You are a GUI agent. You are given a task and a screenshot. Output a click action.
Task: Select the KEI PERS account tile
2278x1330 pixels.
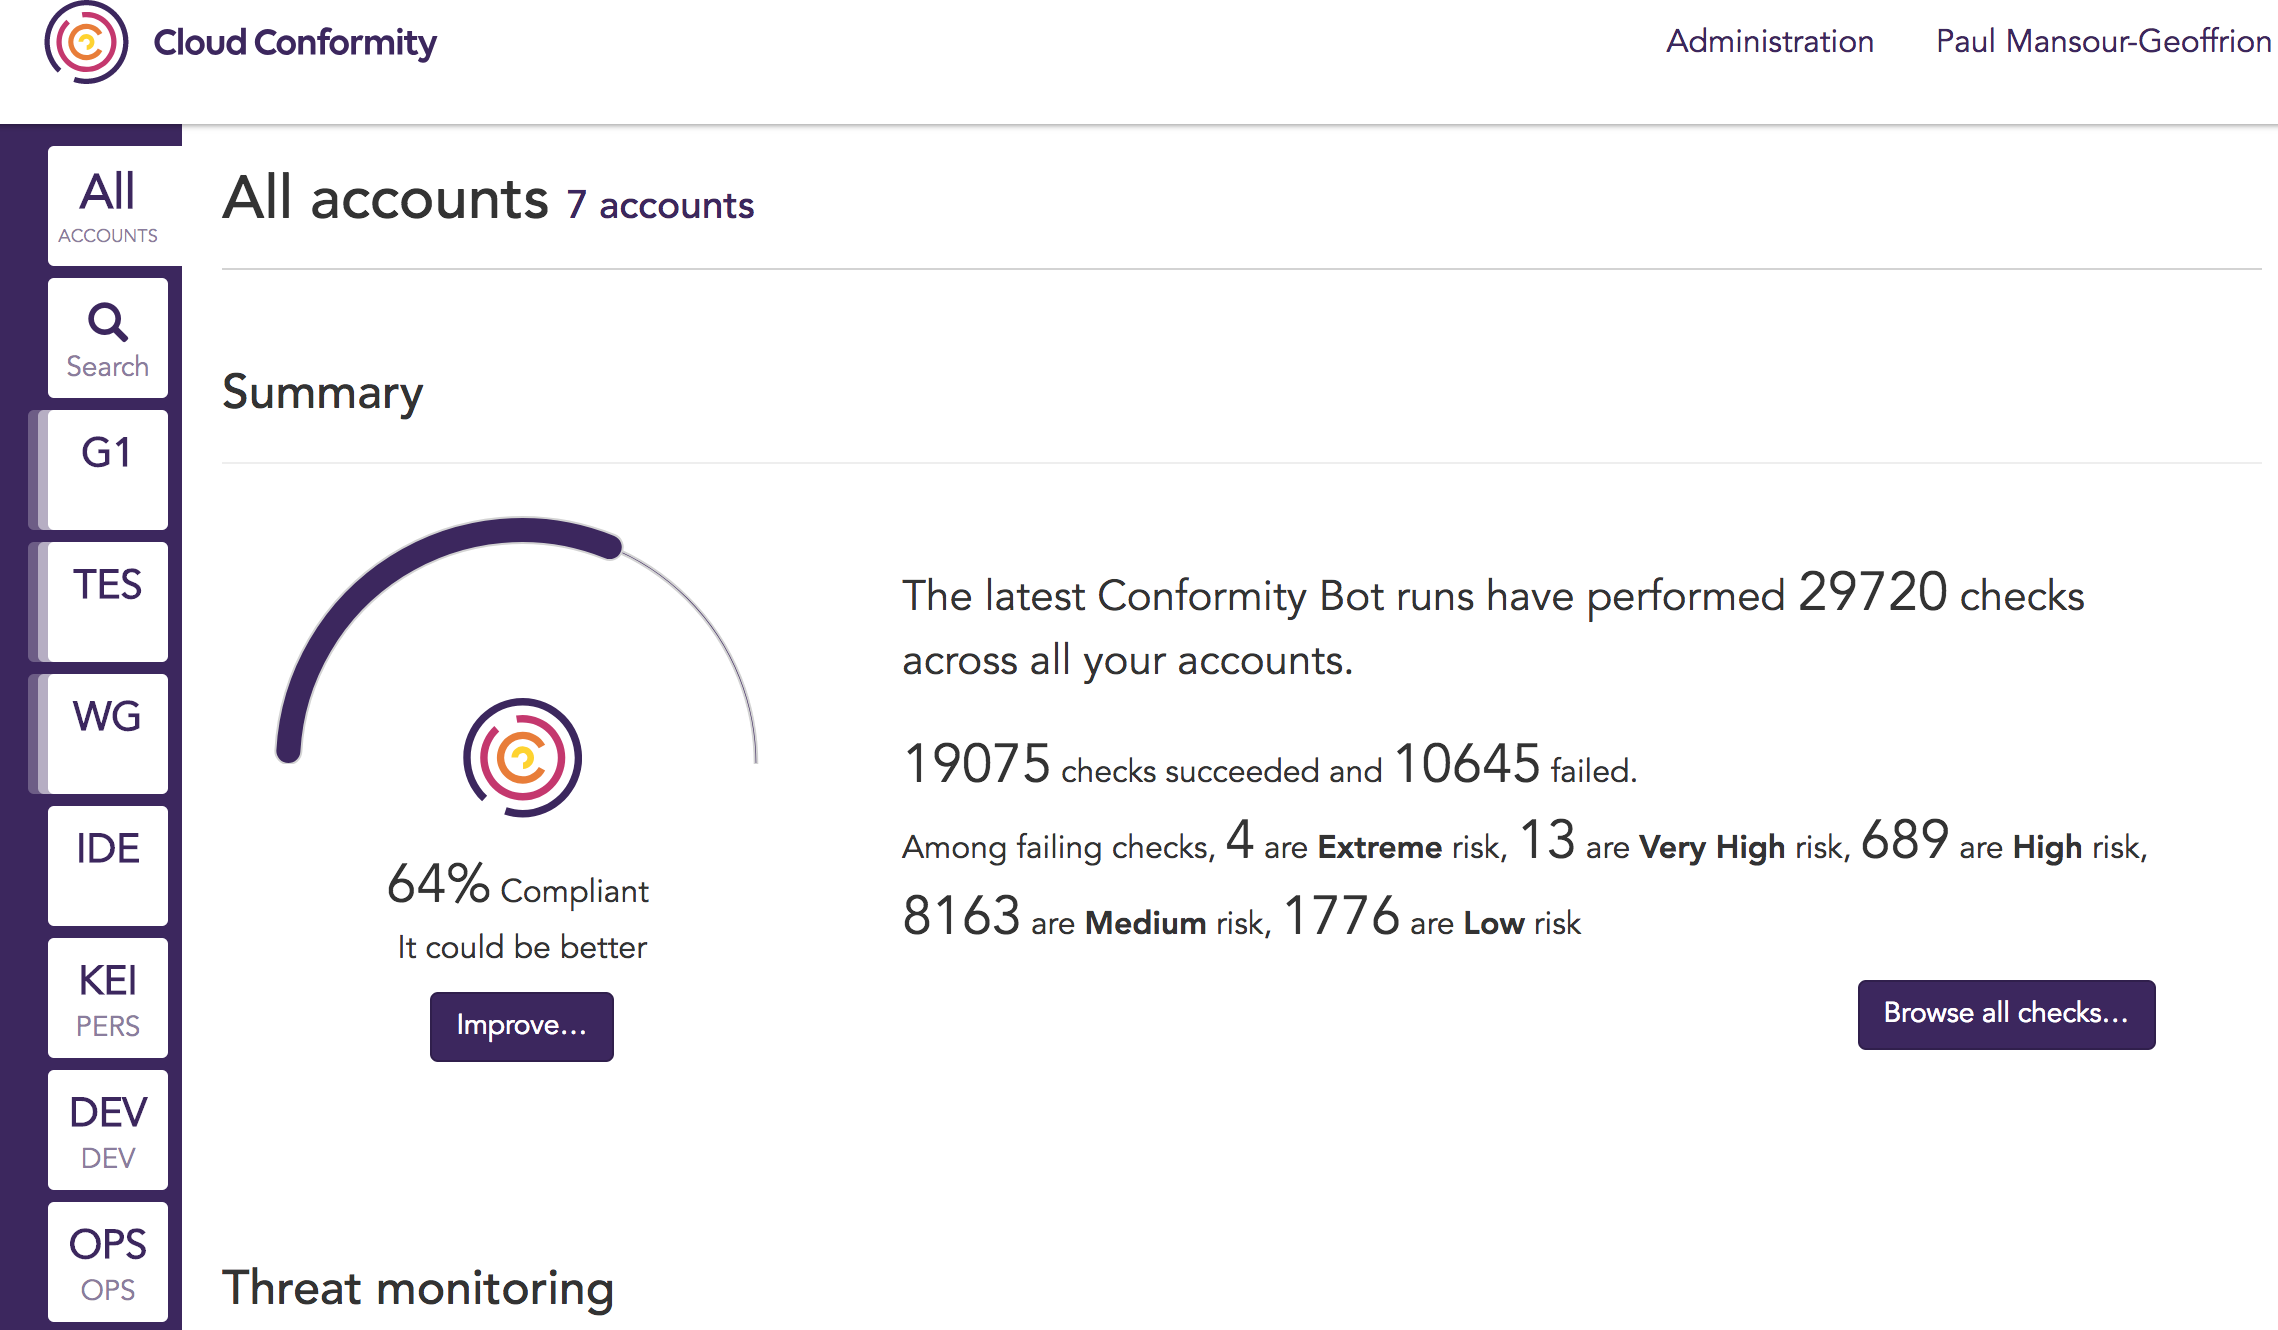[x=108, y=998]
